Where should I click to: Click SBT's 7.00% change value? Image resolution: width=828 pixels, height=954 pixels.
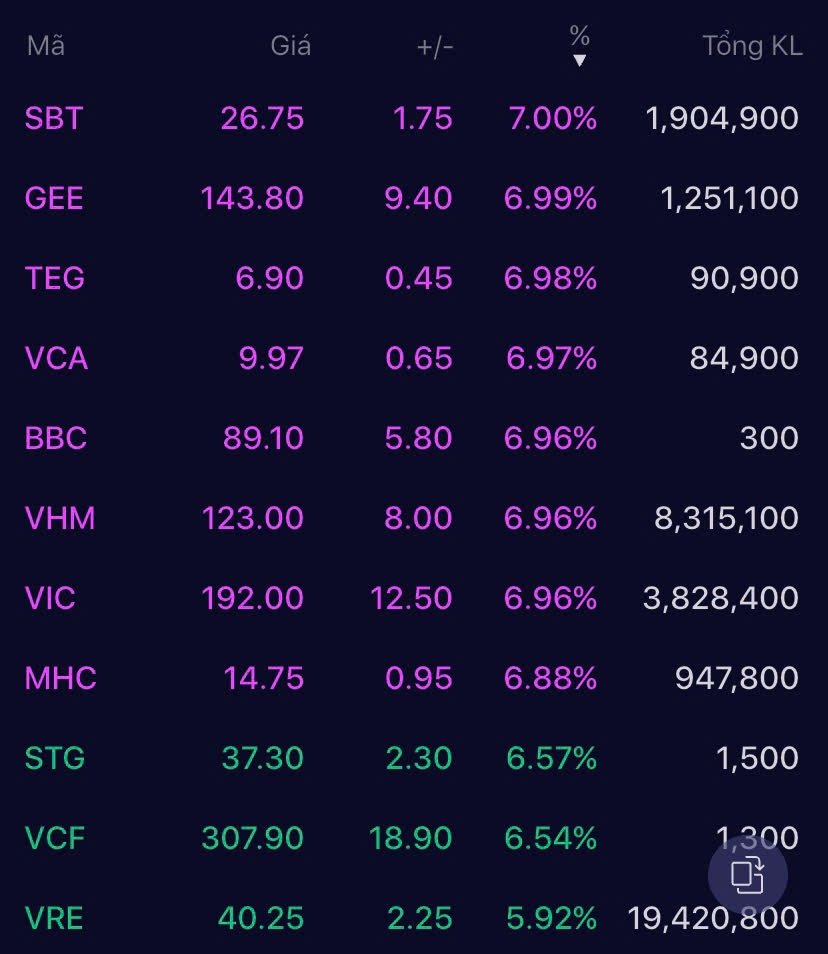pyautogui.click(x=551, y=118)
